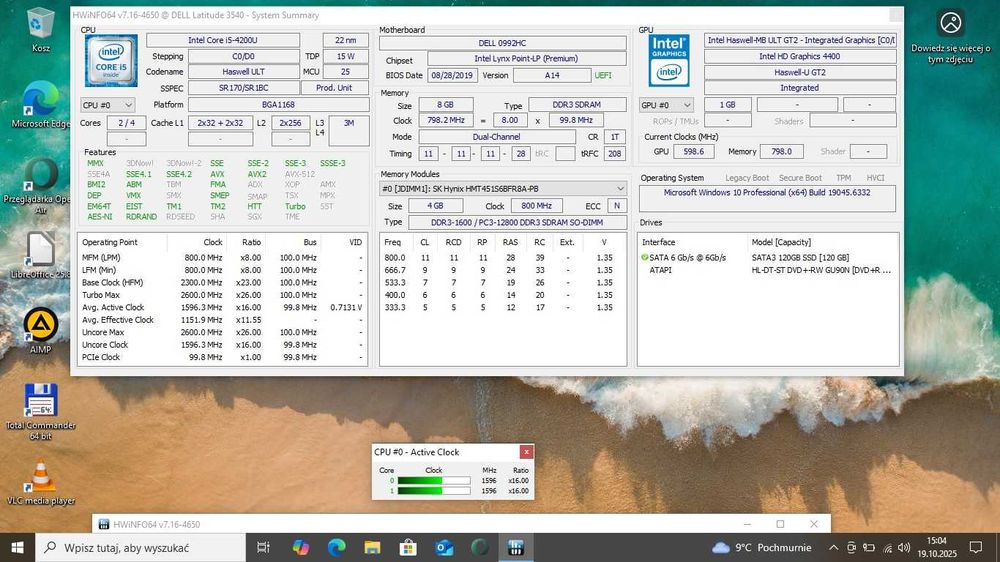Open Edge browser from the taskbar
This screenshot has width=1000, height=562.
point(336,547)
